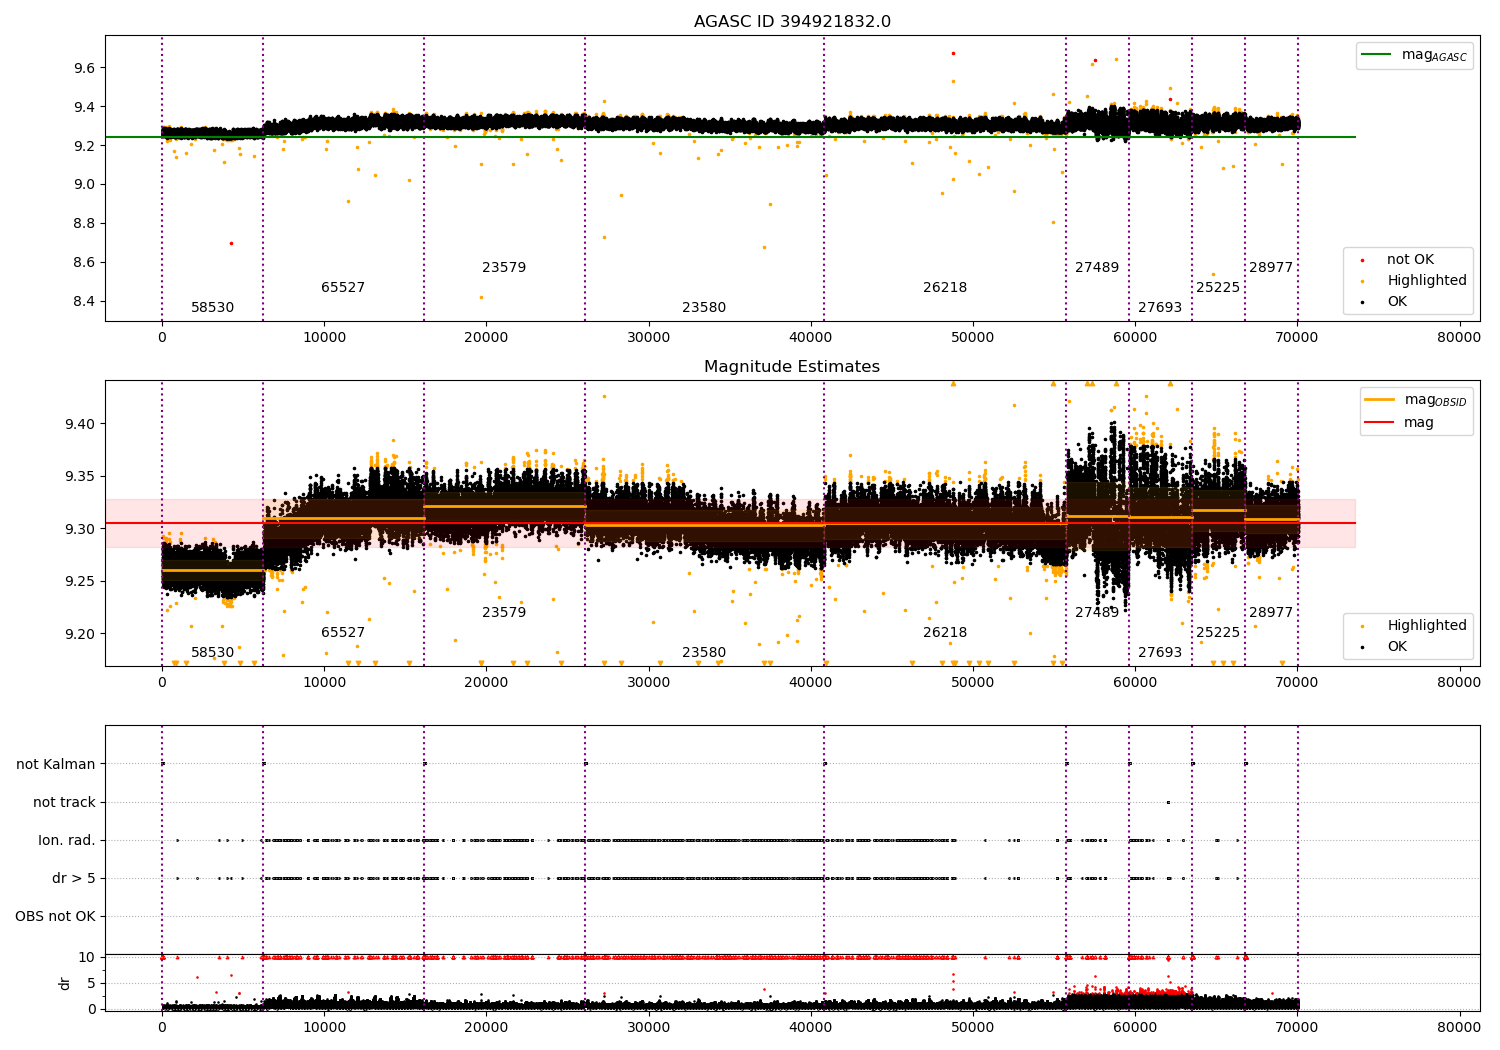The image size is (1500, 1050).
Task: Select OBSID label 27693 in Magnitude Estimates plot
Action: (x=1160, y=653)
